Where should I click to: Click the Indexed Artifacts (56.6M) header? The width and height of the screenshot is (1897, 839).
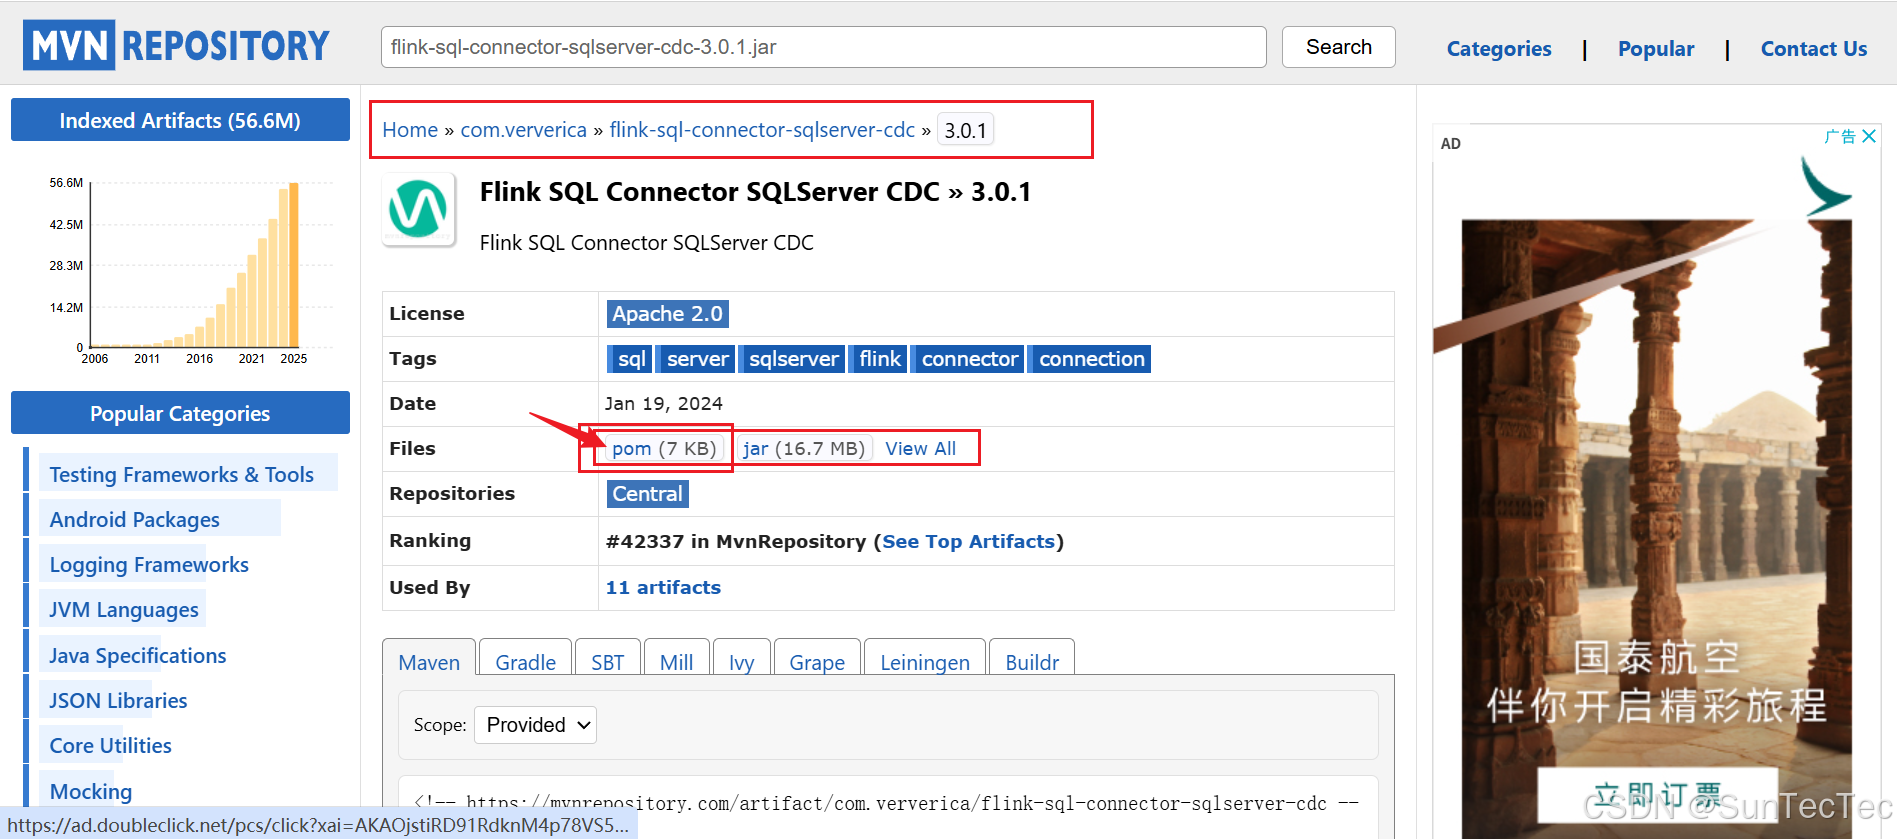click(180, 120)
